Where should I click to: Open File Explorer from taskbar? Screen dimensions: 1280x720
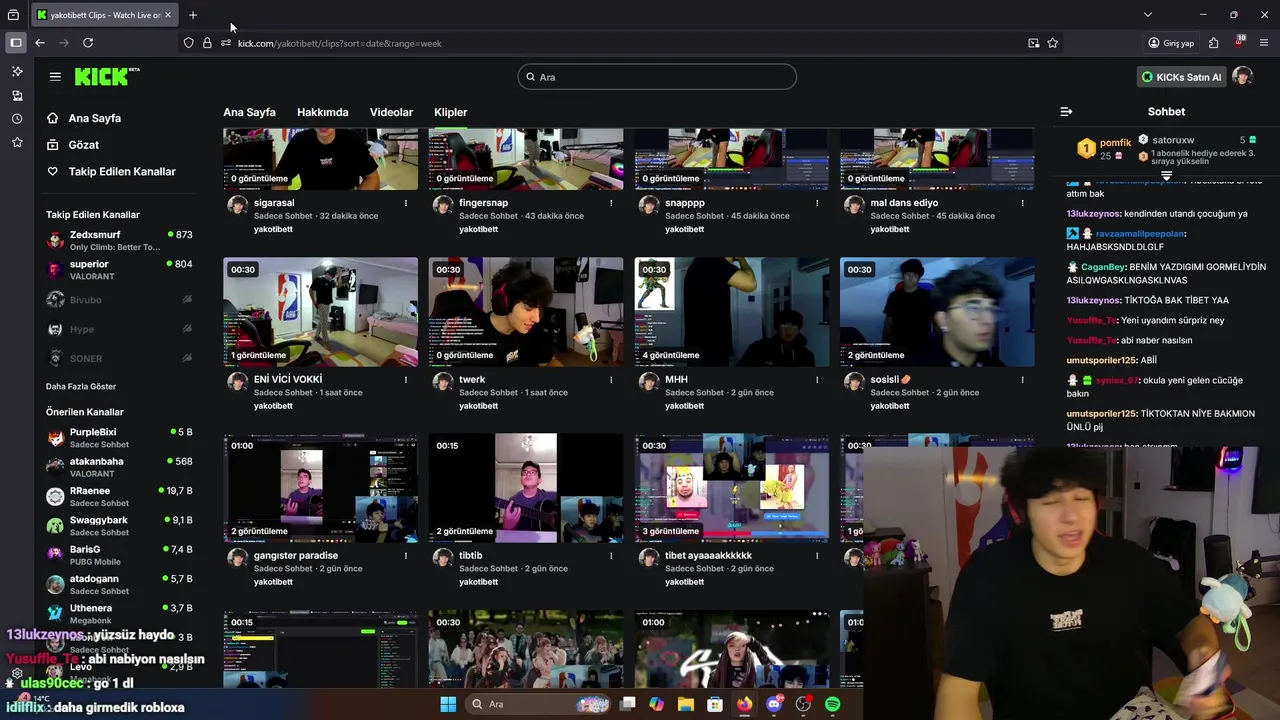pyautogui.click(x=686, y=704)
